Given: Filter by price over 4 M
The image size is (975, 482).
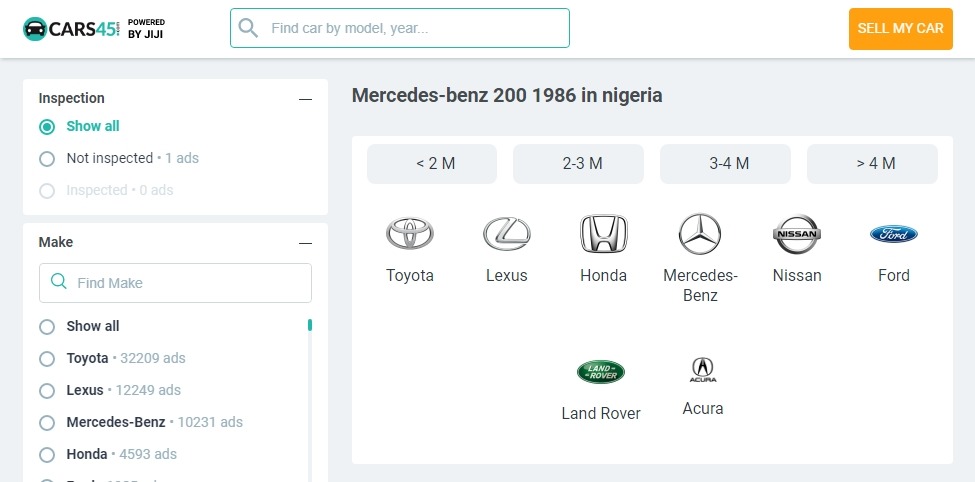Looking at the screenshot, I should [872, 164].
